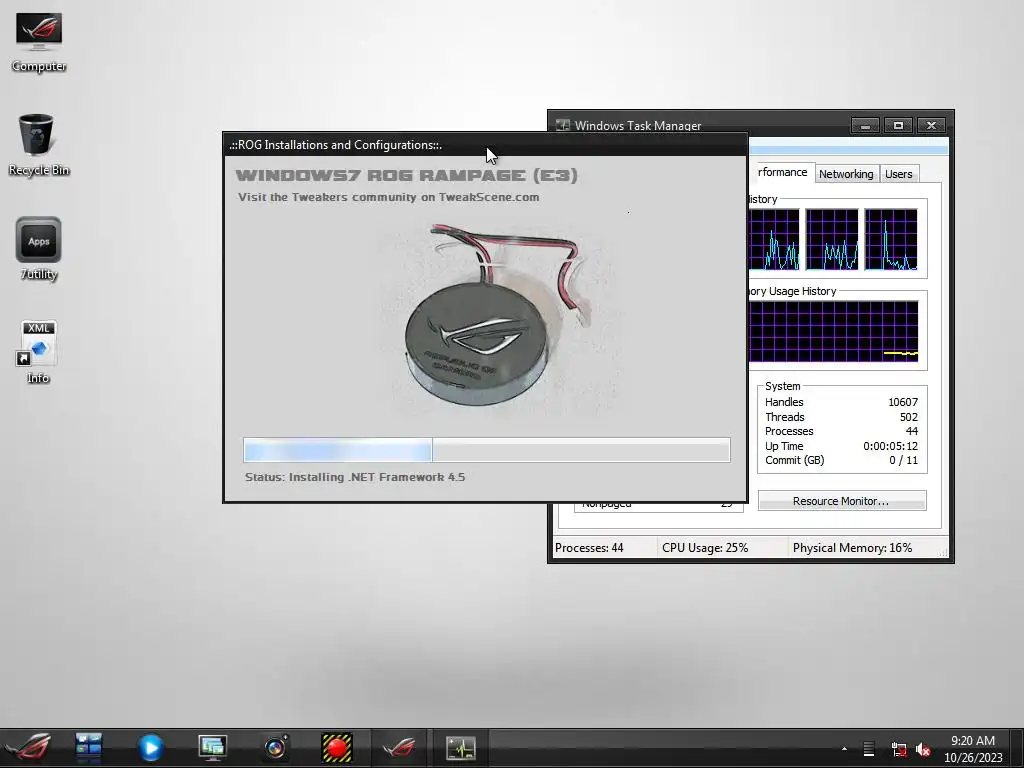Show hidden system tray icons
1024x768 pixels.
(x=844, y=749)
